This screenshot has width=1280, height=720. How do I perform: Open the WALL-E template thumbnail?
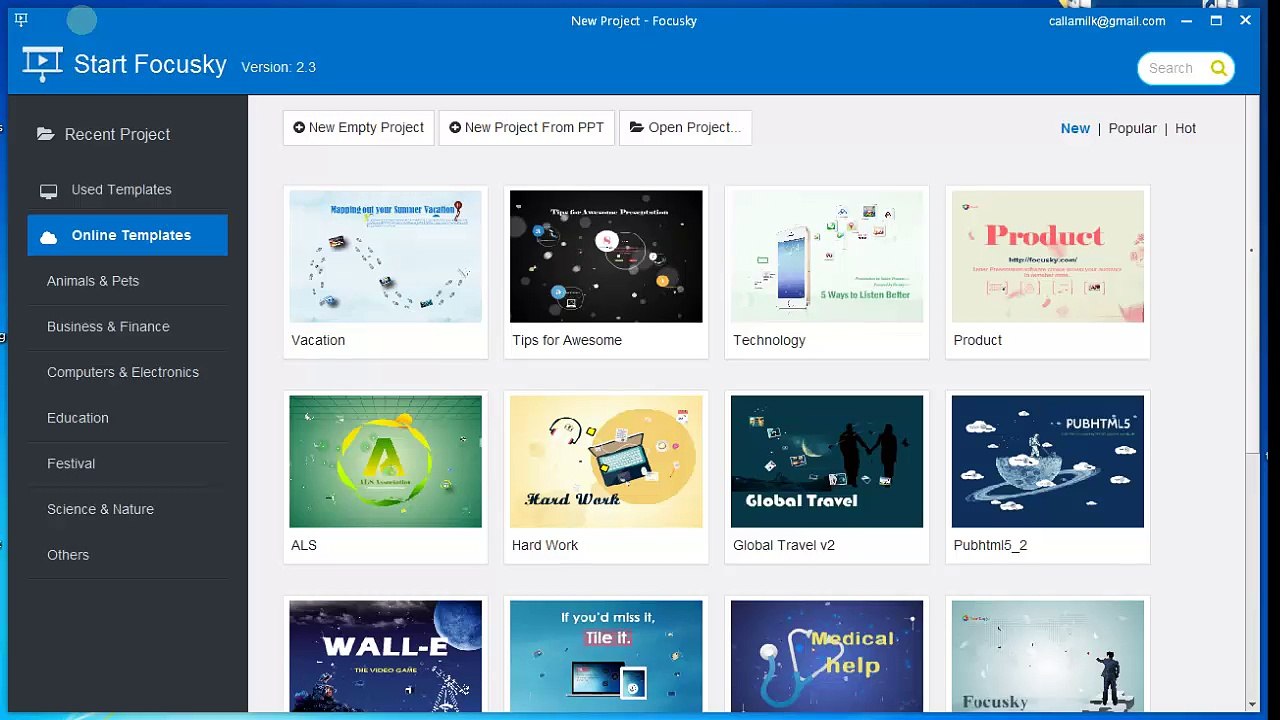(385, 656)
